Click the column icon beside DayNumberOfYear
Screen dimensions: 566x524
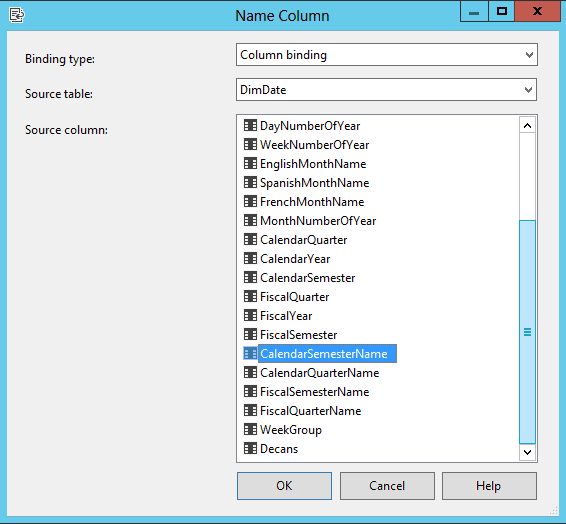(x=250, y=126)
